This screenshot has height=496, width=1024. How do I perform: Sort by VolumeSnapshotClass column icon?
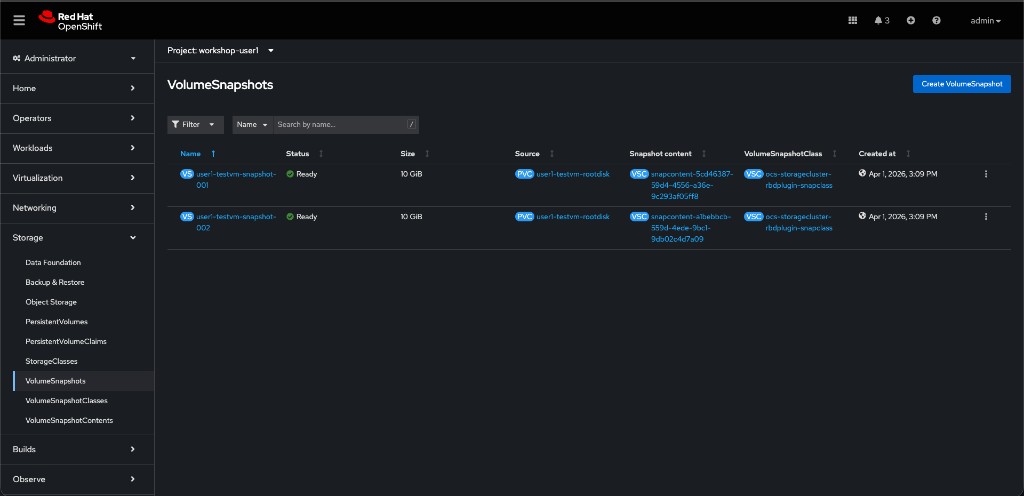coord(834,154)
